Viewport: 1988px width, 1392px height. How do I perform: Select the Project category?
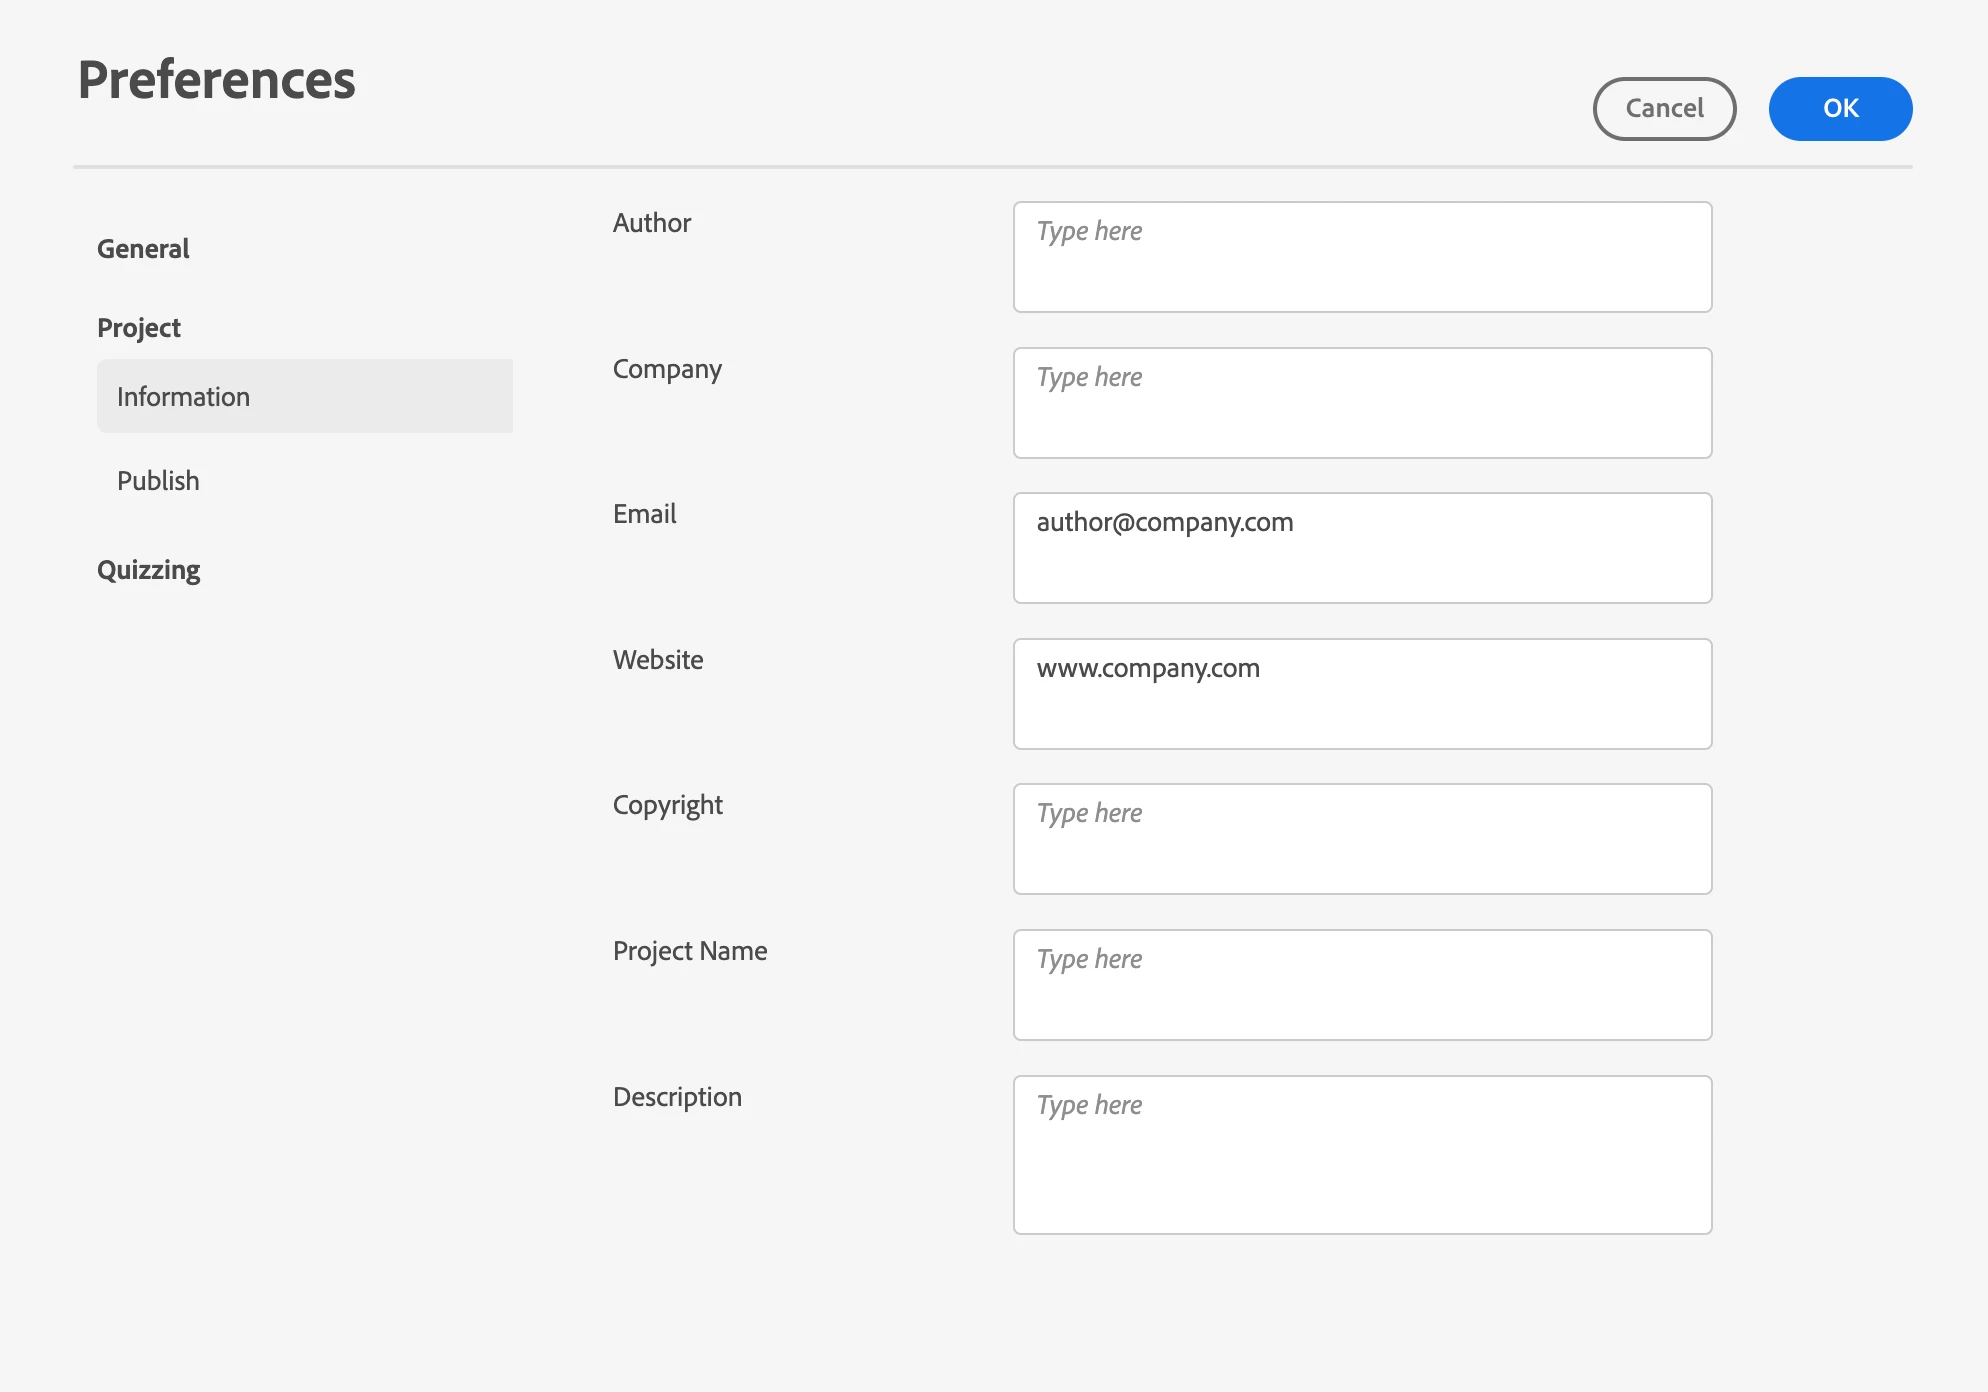click(x=139, y=328)
